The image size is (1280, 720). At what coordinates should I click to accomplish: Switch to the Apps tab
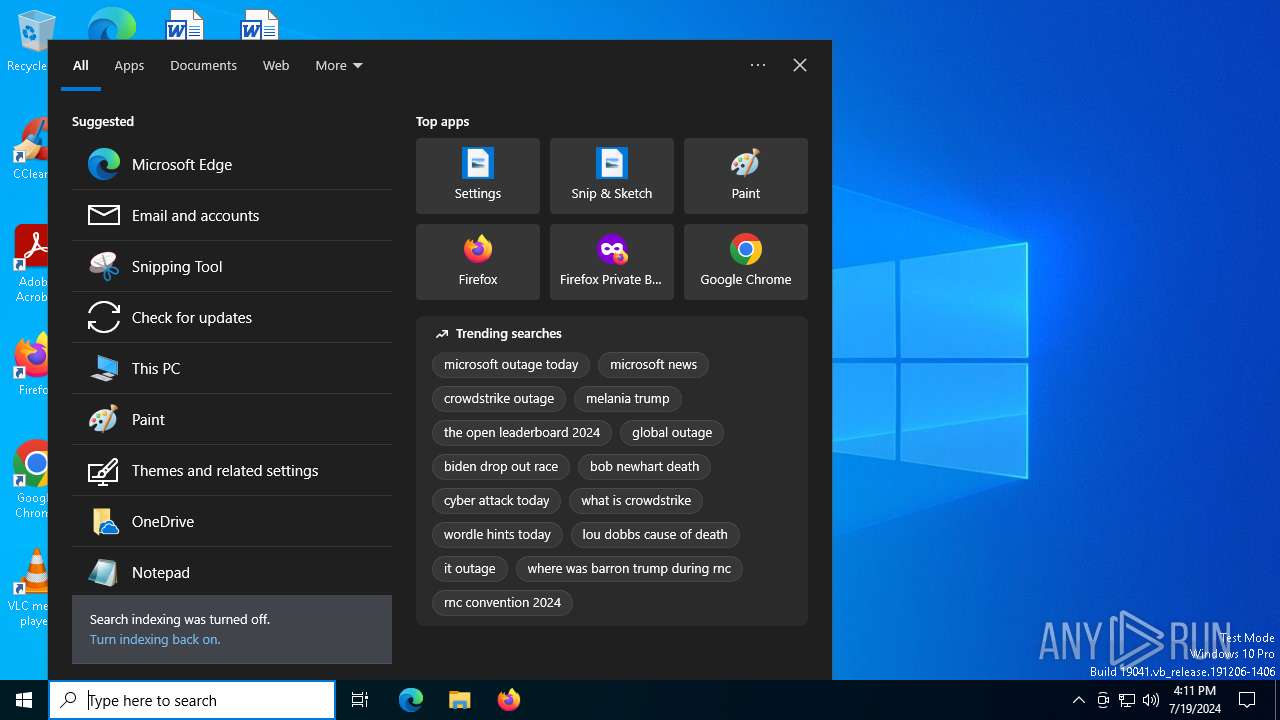click(x=129, y=66)
